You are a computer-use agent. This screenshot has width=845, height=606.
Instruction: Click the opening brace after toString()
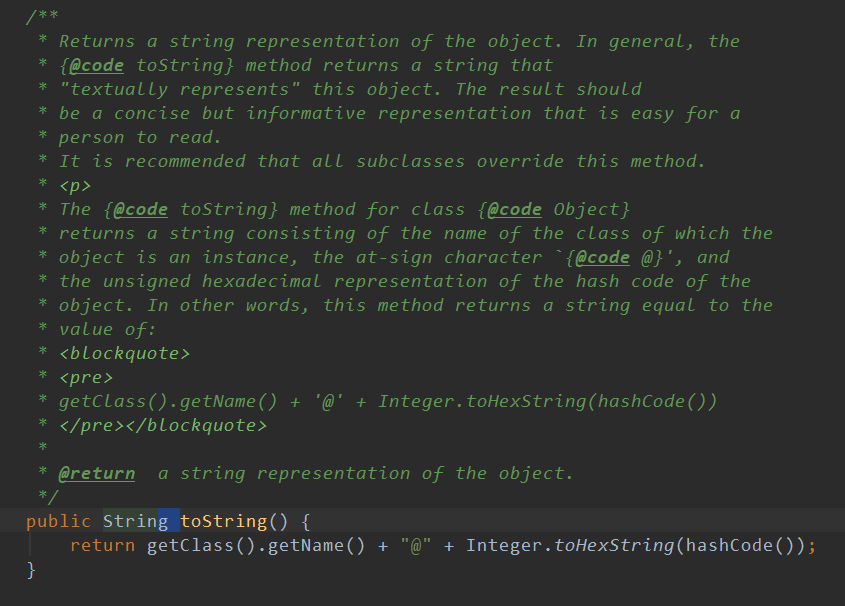(306, 521)
